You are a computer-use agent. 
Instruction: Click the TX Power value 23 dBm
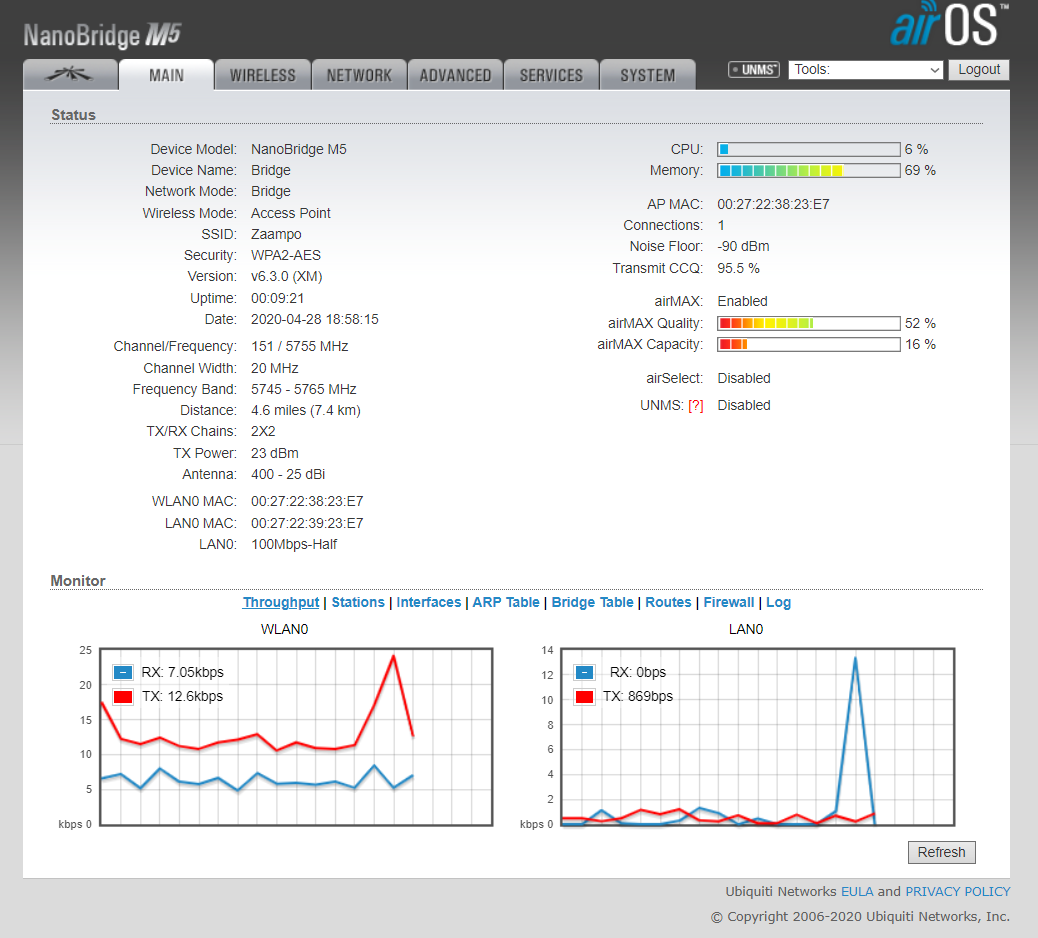pos(275,453)
